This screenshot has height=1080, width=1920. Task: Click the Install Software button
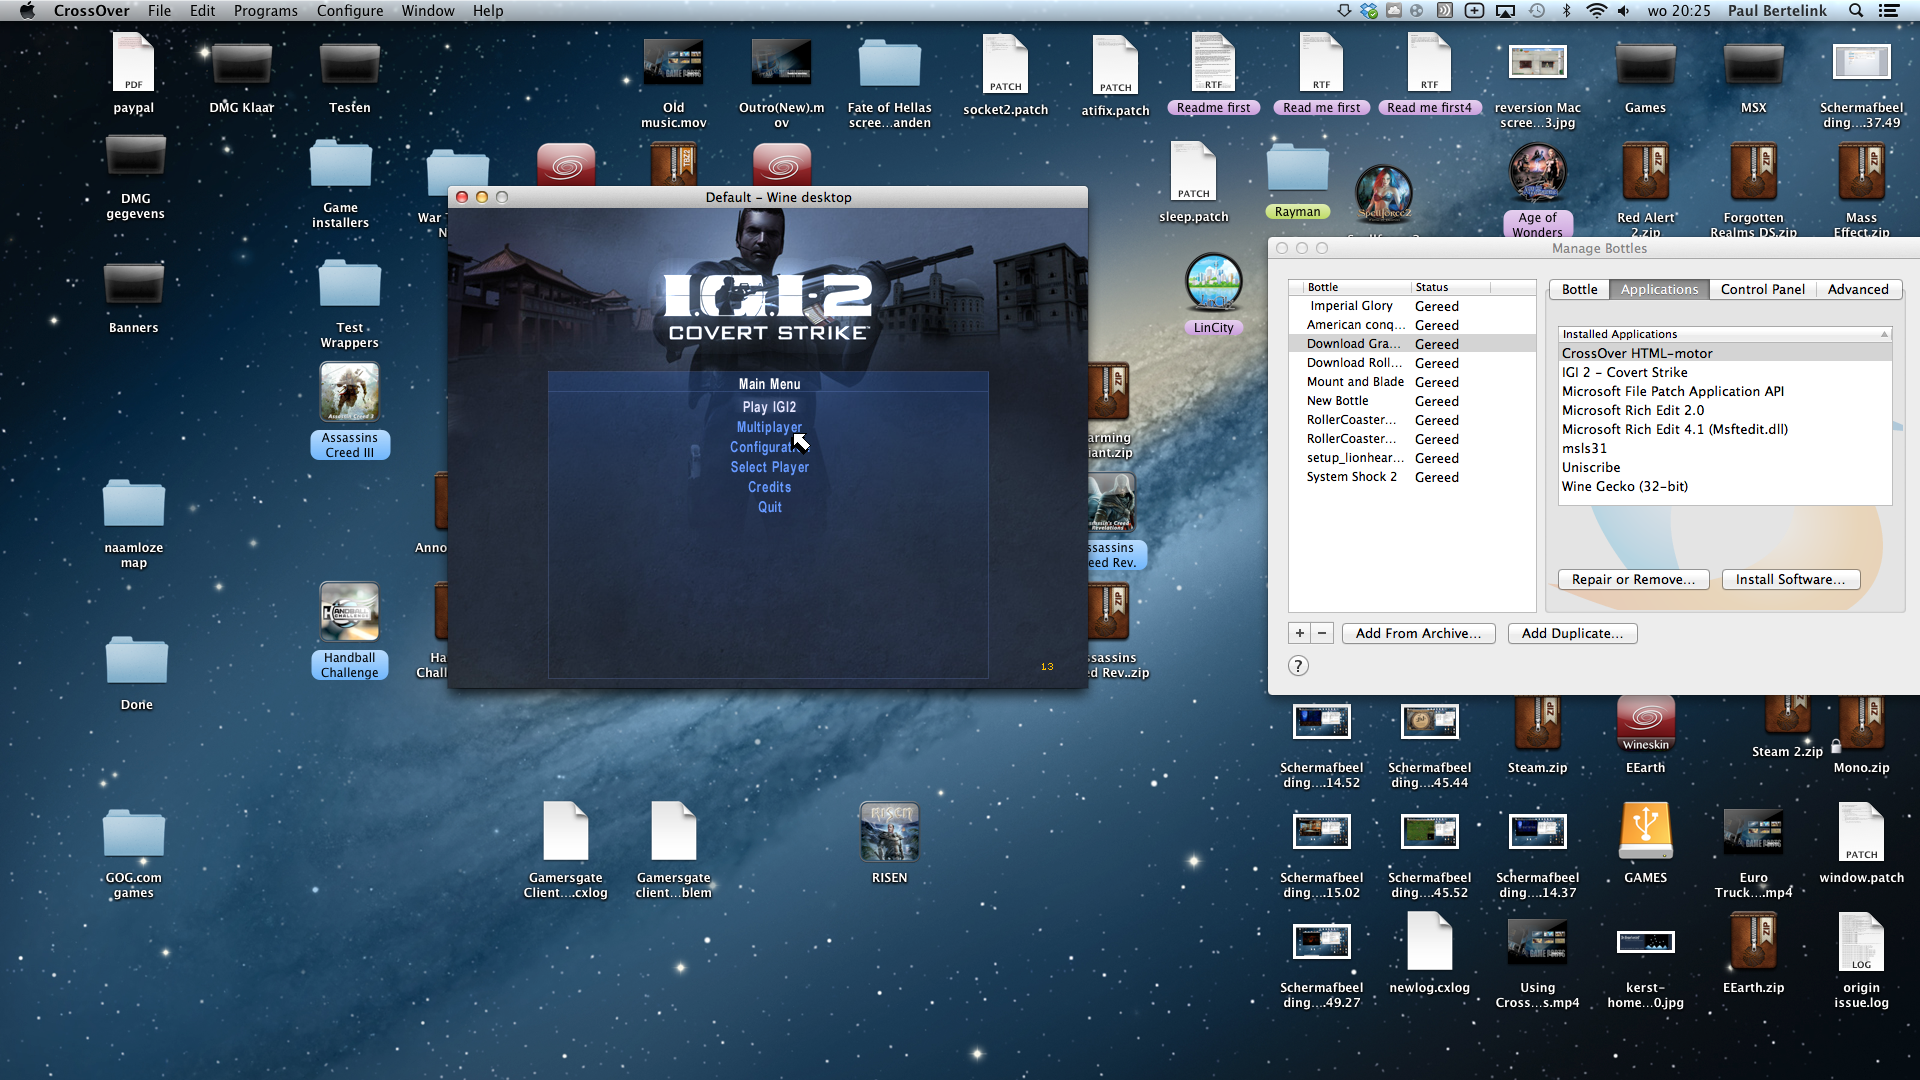[1789, 579]
